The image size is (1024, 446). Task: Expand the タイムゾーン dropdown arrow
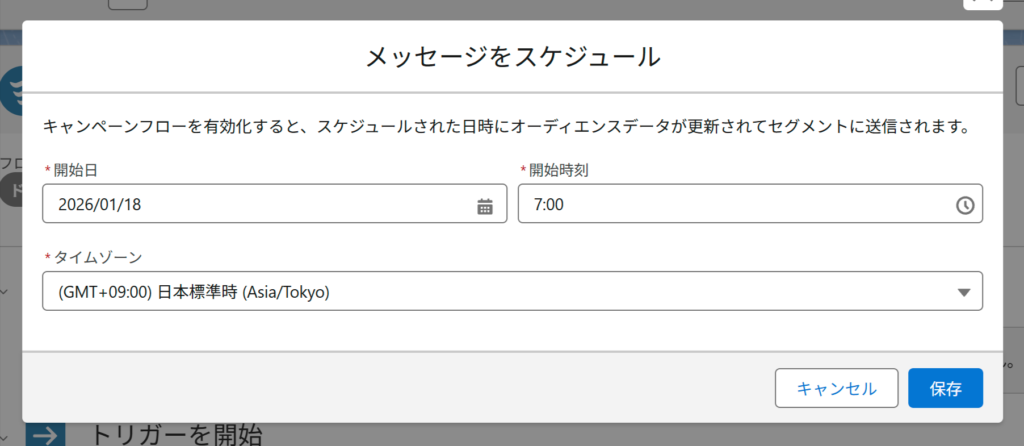964,293
